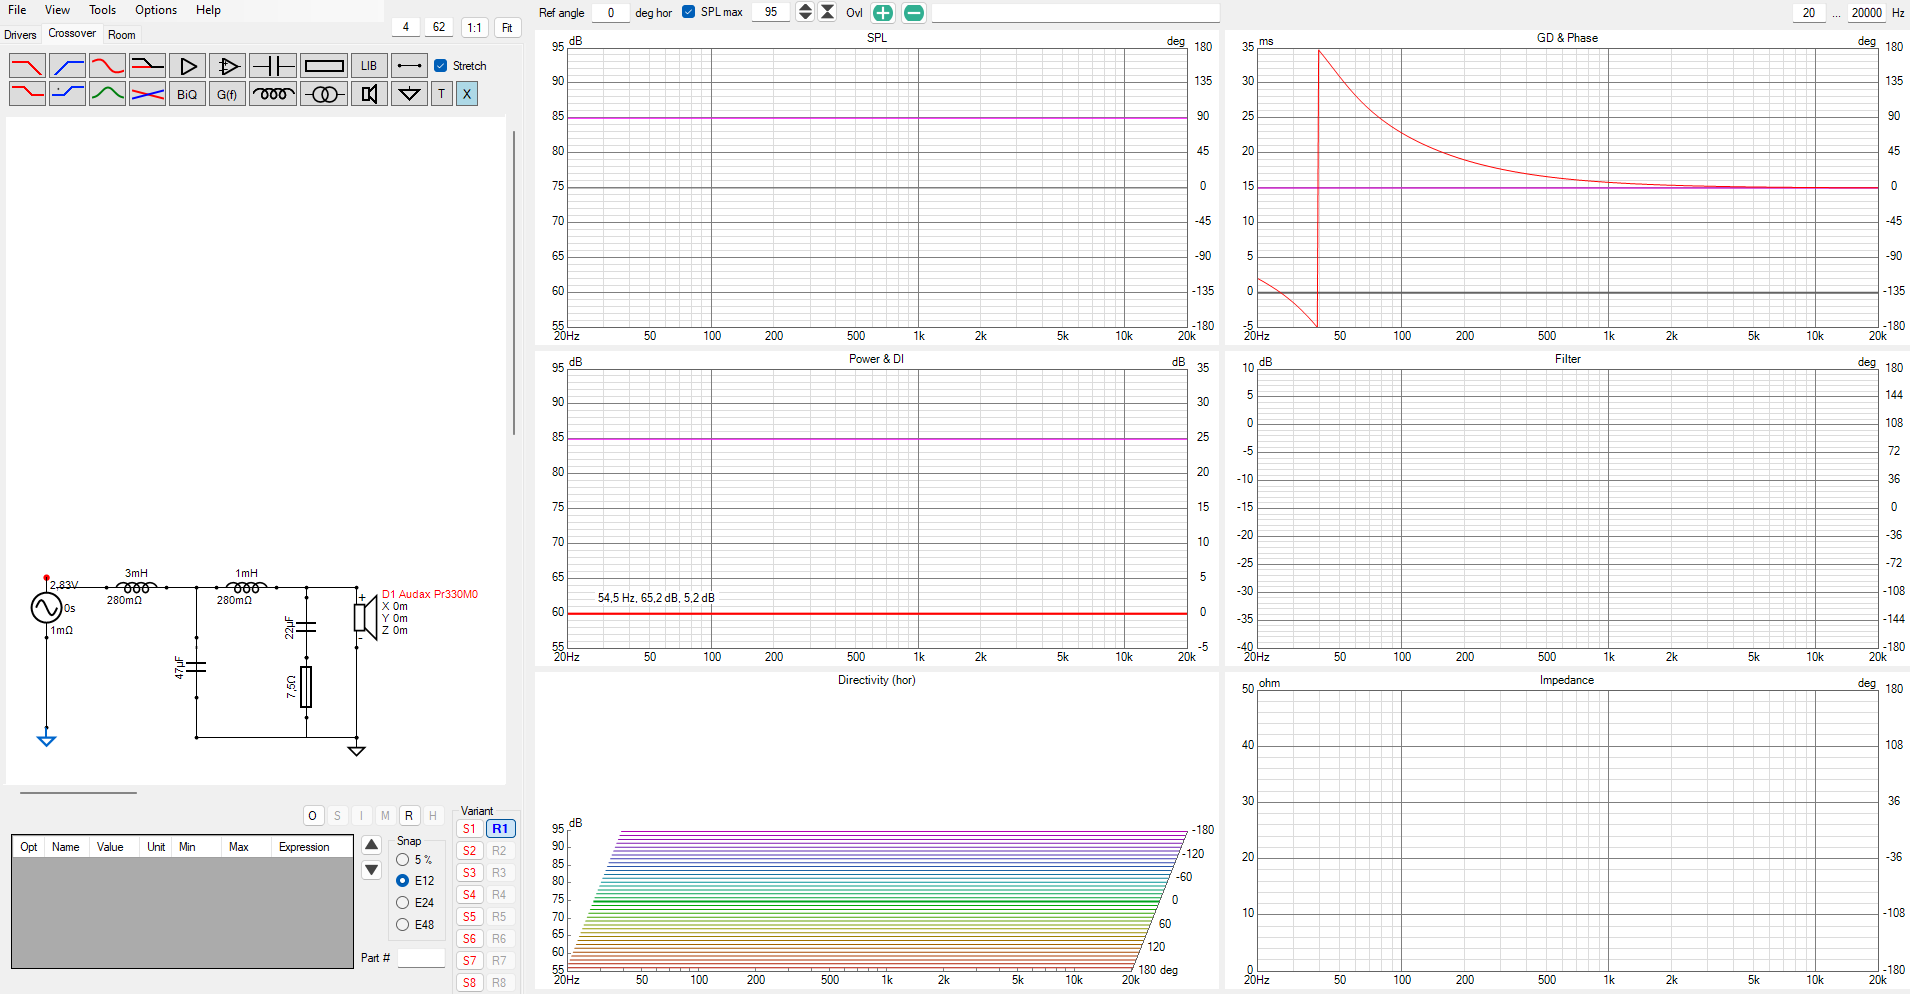Click the Ref angle input field
The width and height of the screenshot is (1910, 994).
610,12
